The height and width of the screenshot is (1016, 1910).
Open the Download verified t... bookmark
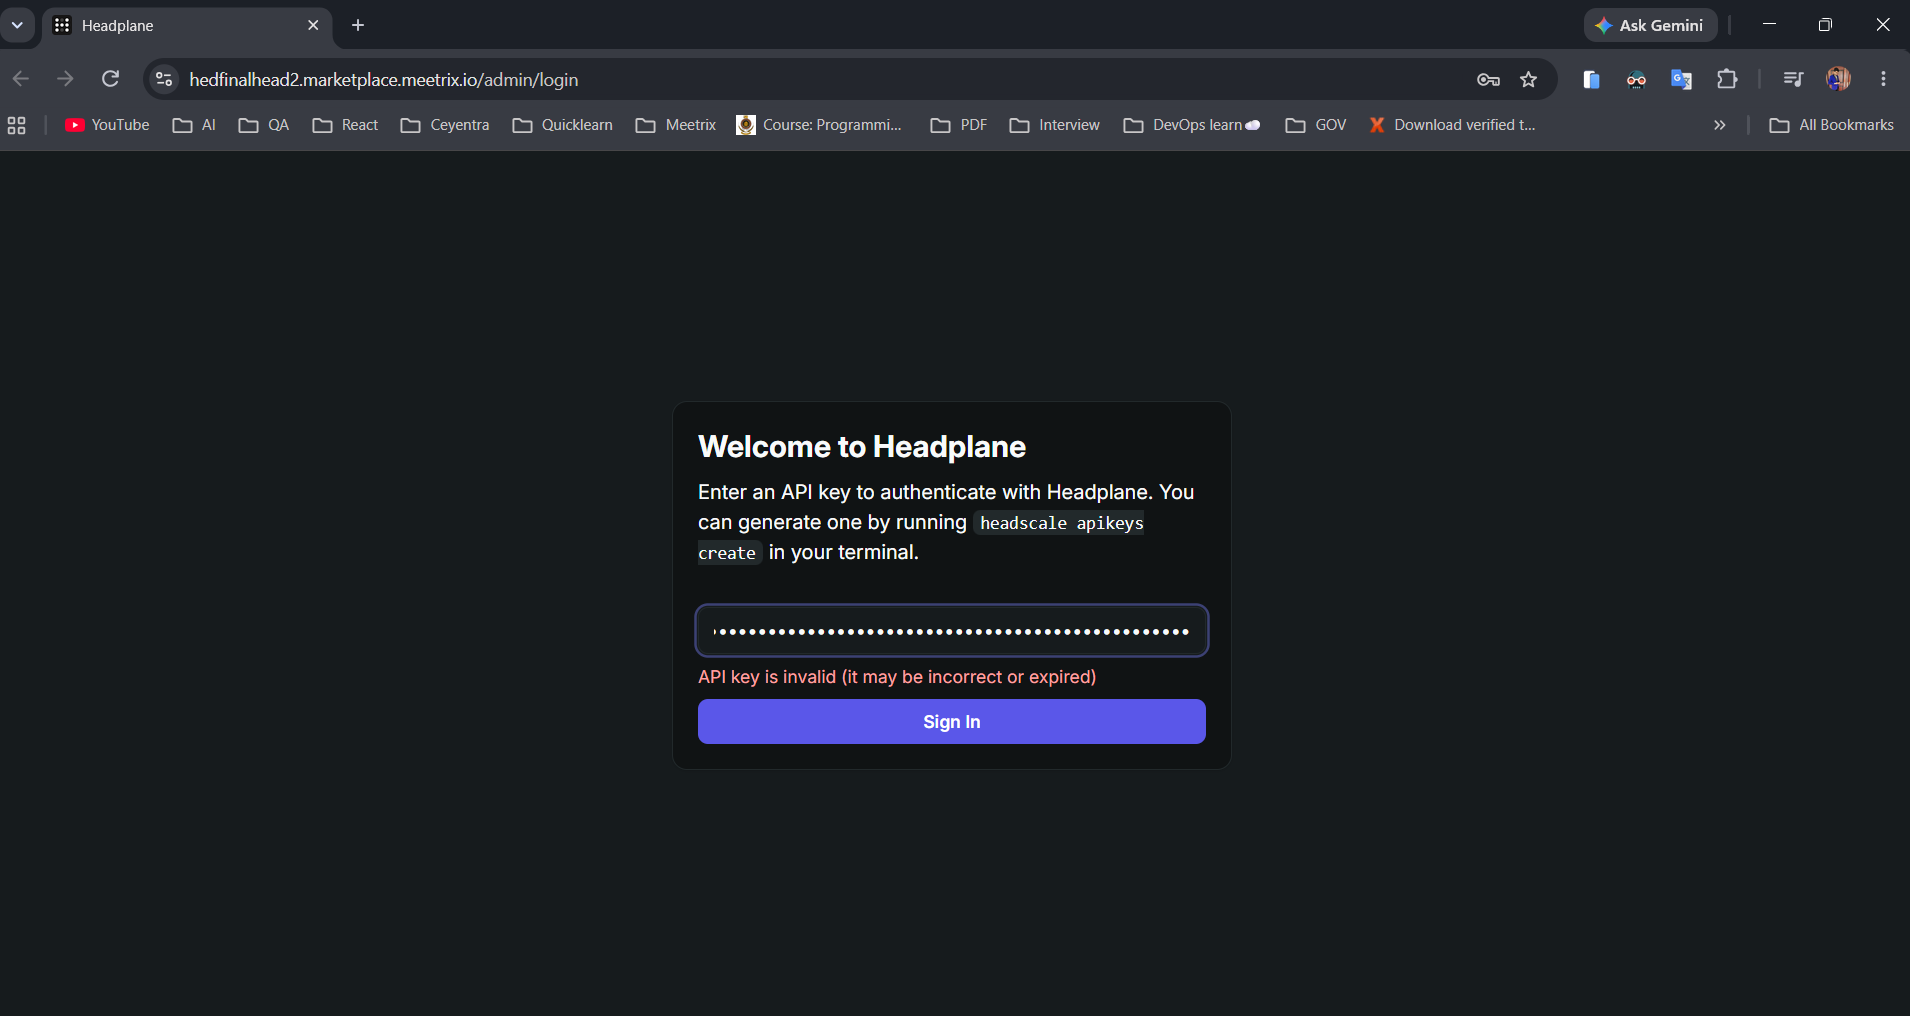pos(1452,125)
